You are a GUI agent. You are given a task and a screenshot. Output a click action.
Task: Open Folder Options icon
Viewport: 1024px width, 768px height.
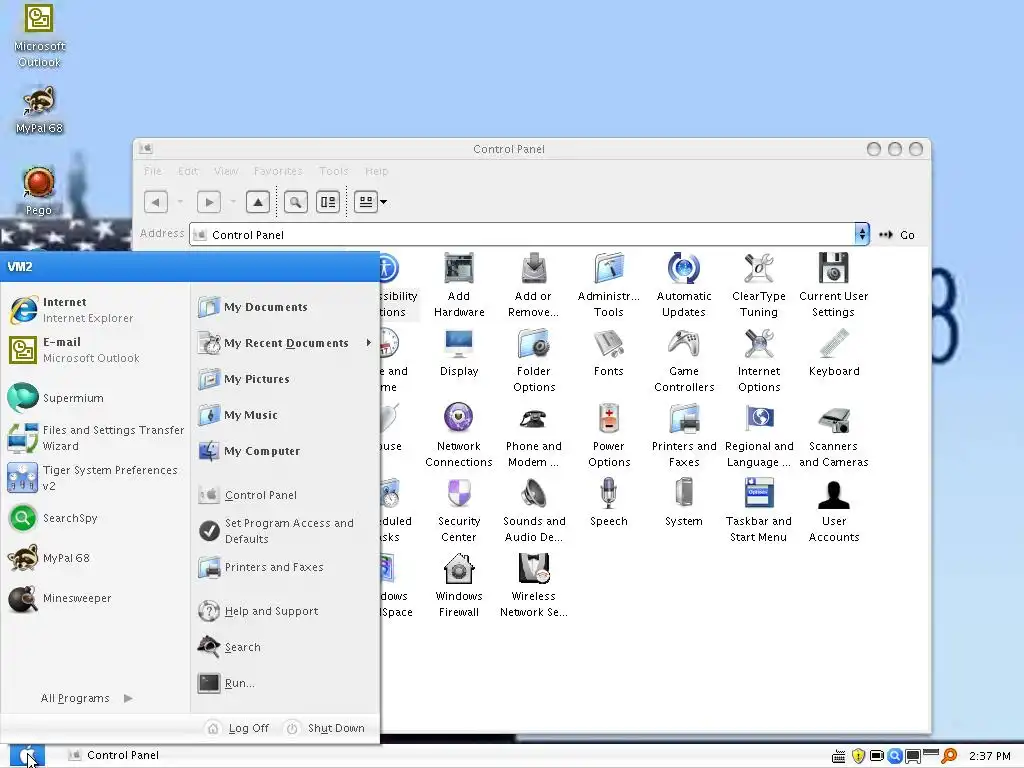[x=534, y=360]
